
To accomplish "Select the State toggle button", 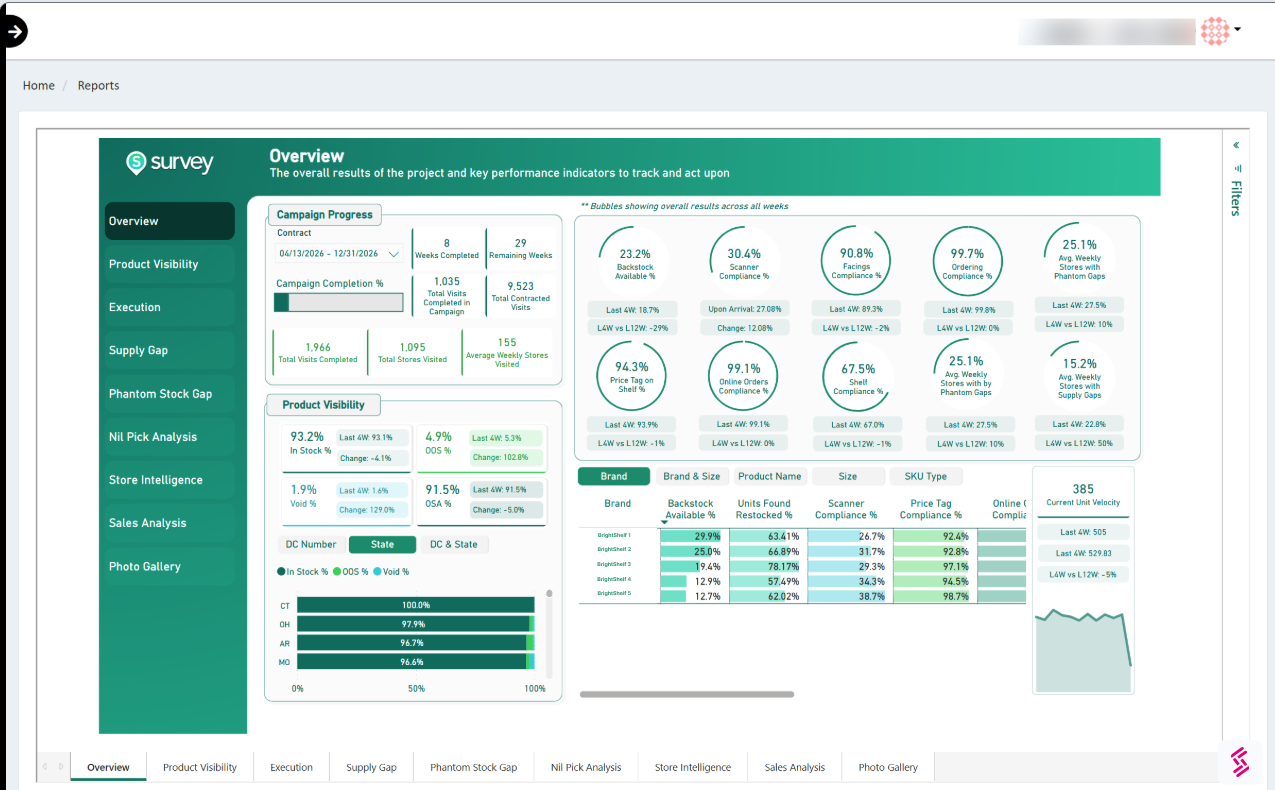I will 383,544.
